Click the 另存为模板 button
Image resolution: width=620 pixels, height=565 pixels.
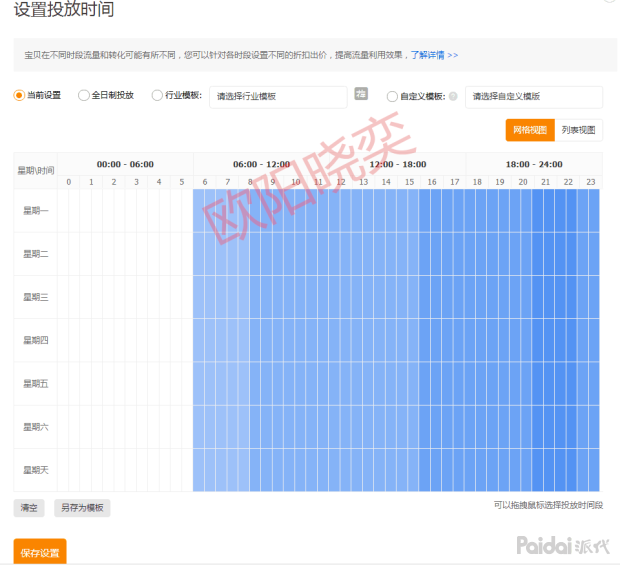coord(82,508)
